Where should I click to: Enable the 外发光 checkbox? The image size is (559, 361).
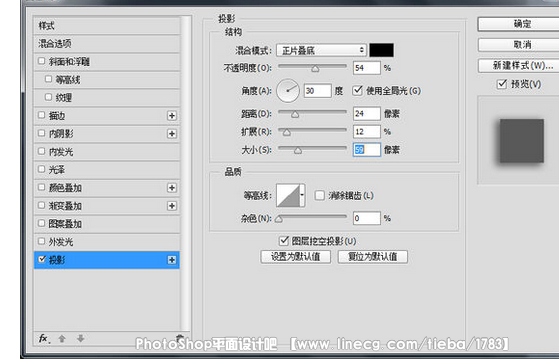click(x=41, y=241)
